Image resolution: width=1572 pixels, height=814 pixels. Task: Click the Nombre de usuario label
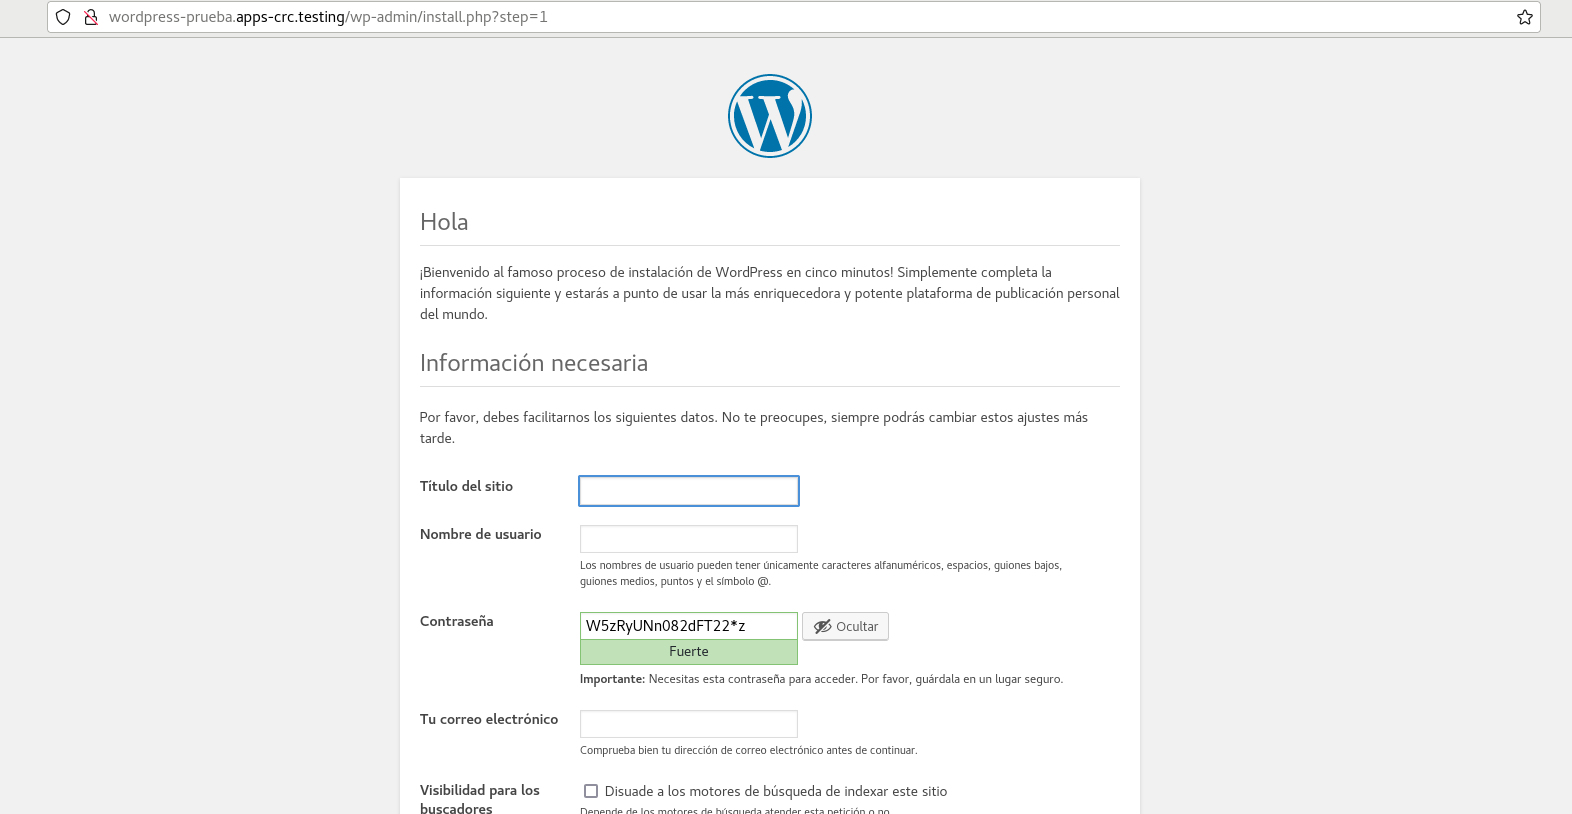481,534
